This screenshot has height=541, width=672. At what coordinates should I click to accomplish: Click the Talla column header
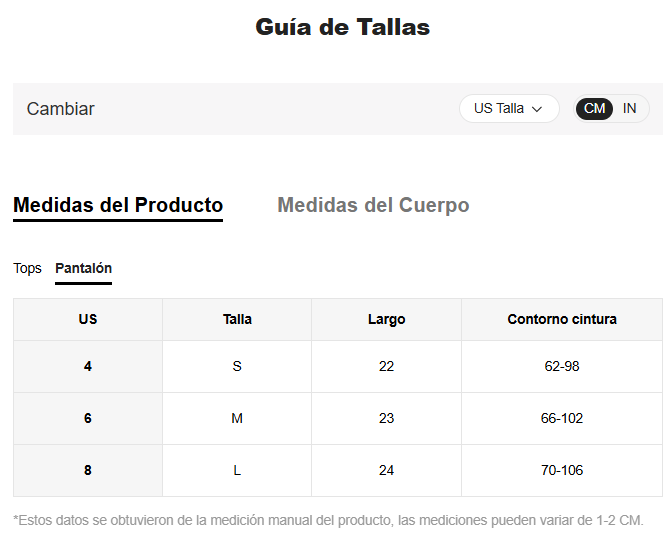[237, 320]
